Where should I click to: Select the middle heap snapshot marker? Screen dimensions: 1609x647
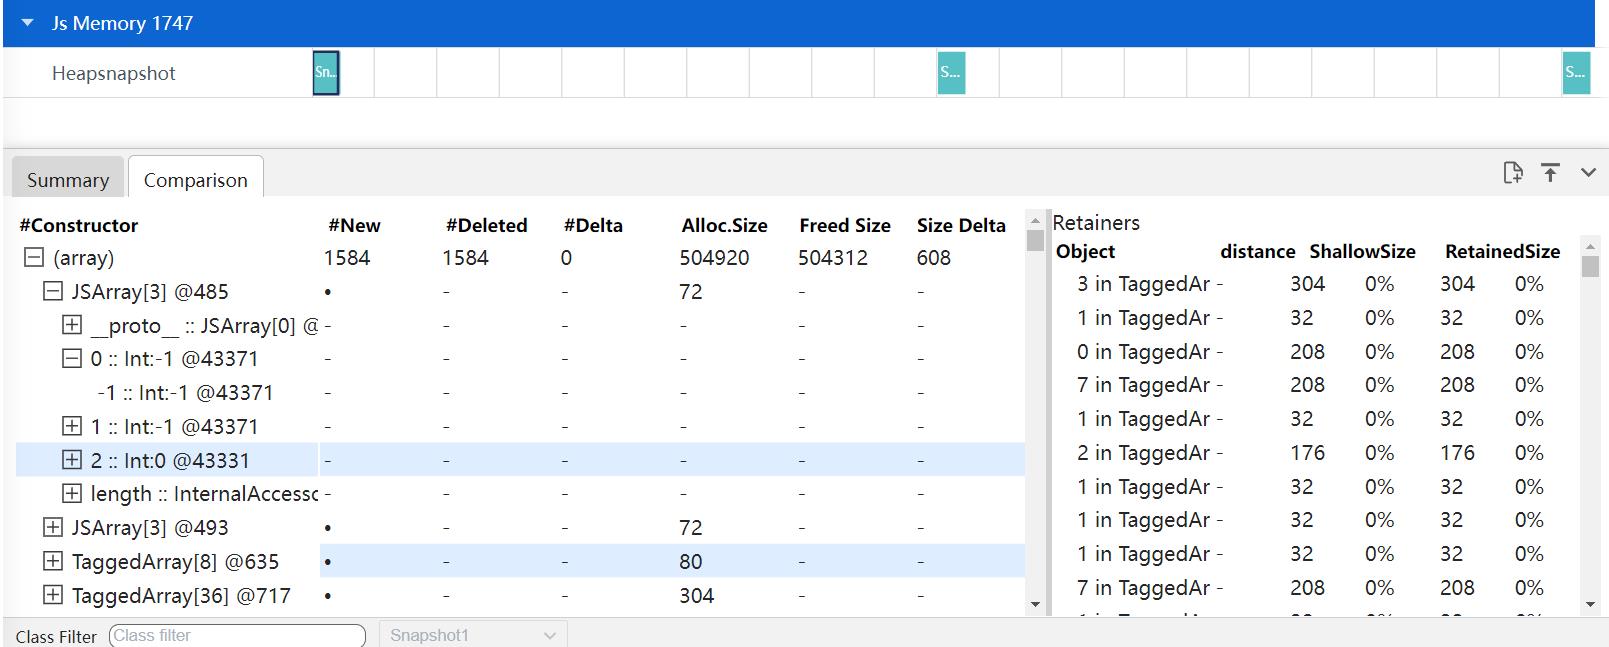click(x=951, y=73)
